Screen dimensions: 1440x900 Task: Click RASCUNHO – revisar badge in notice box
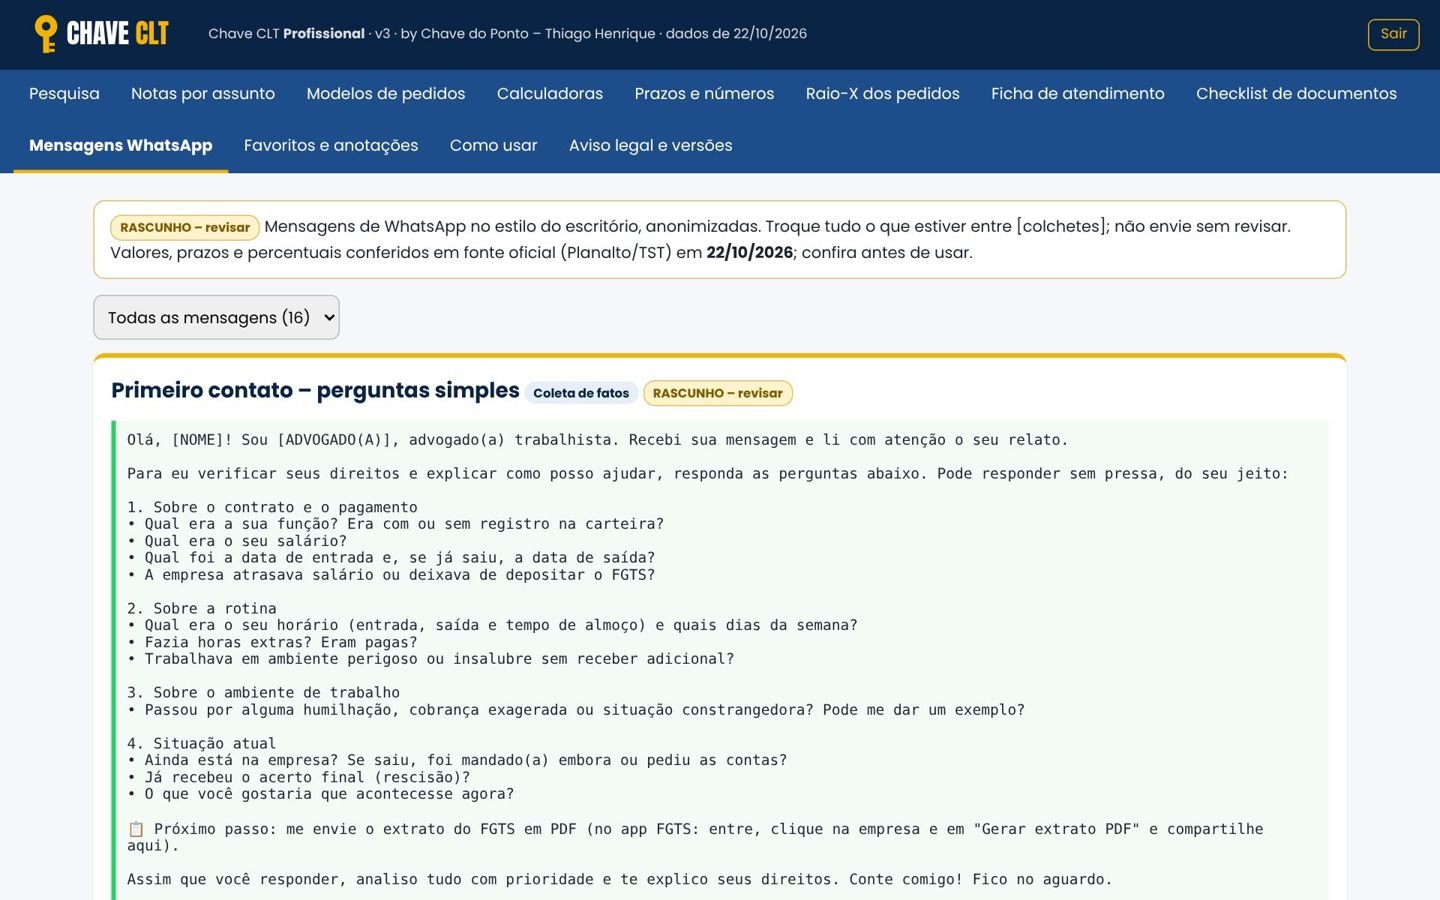pos(185,227)
